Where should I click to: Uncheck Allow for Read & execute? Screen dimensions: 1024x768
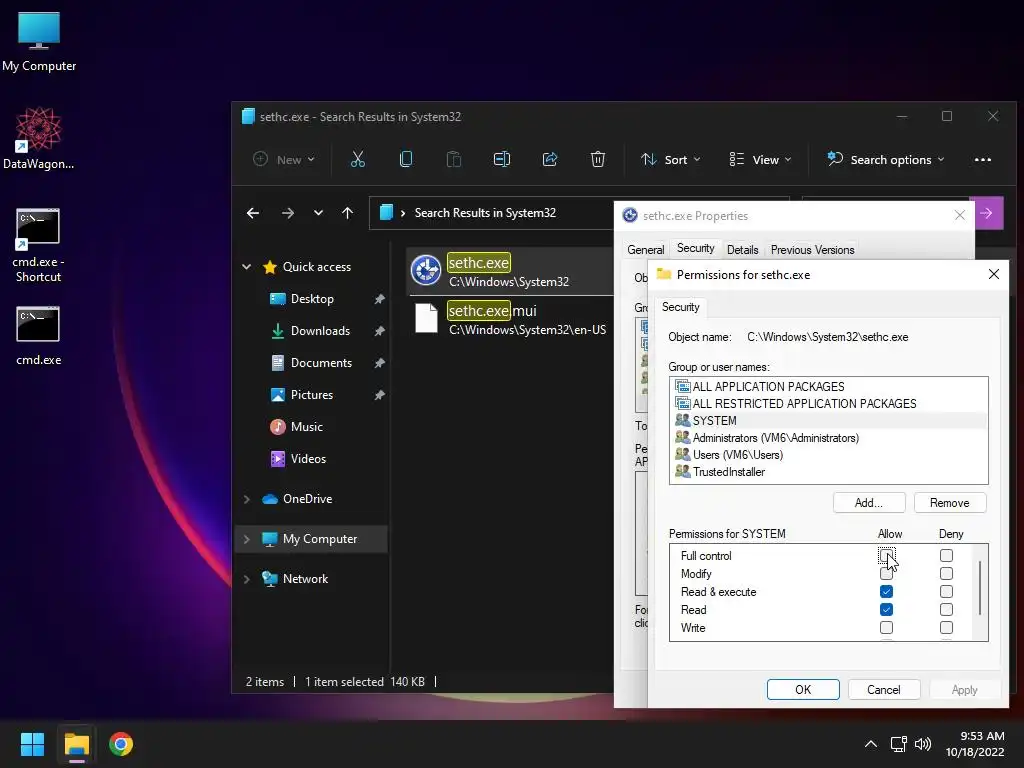tap(886, 592)
